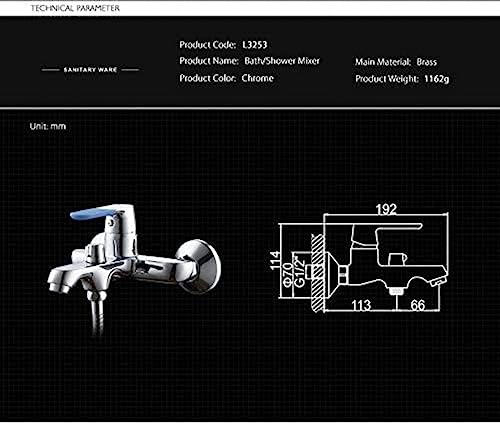The height and width of the screenshot is (423, 500).
Task: Click 'Bath/Shower Mixer' value
Action: tap(282, 61)
